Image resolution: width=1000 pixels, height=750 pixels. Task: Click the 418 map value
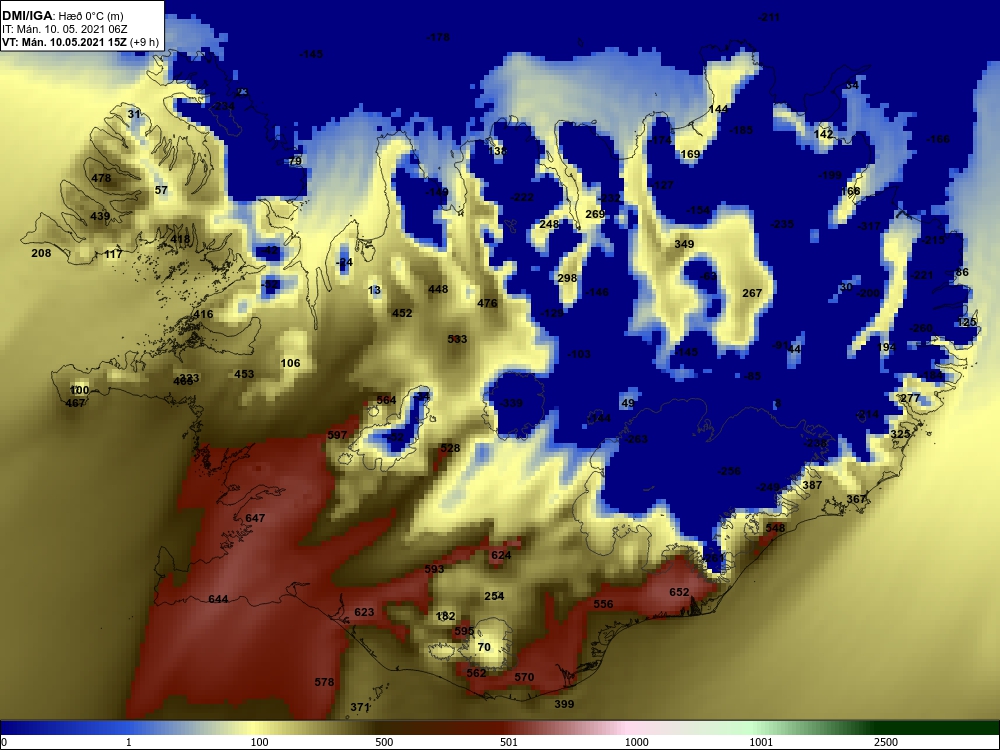(180, 240)
